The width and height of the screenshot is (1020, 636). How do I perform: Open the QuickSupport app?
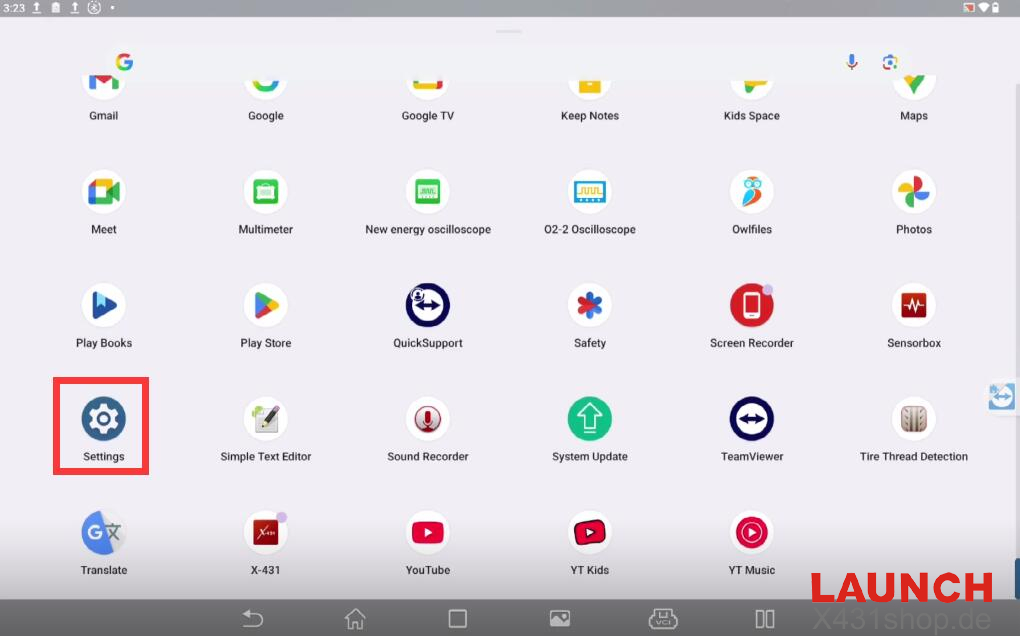[427, 306]
